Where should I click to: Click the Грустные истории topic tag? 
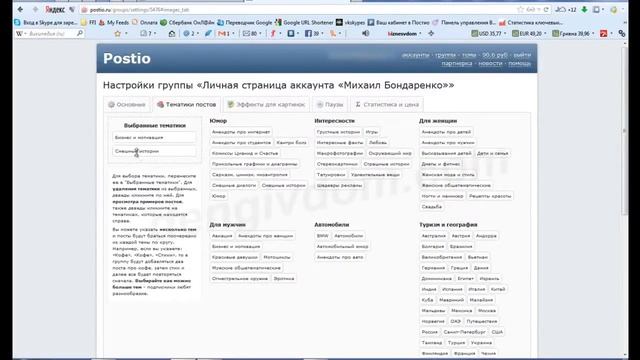(x=338, y=132)
